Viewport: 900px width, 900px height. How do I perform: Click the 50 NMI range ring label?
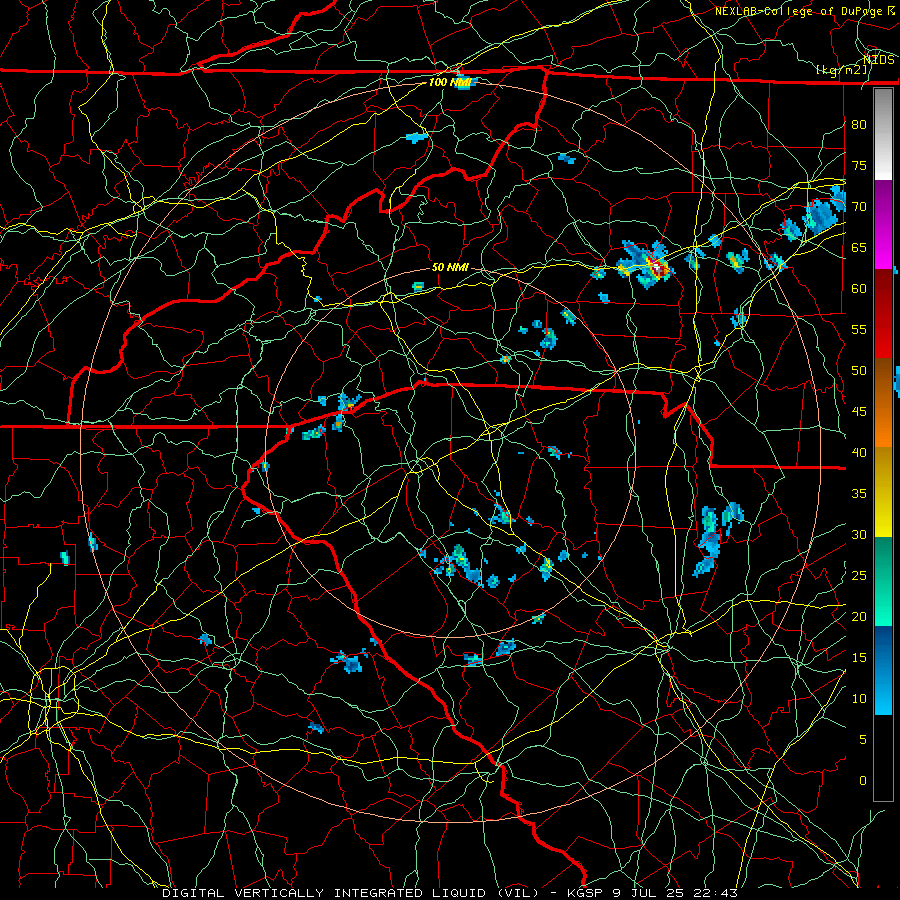449,267
